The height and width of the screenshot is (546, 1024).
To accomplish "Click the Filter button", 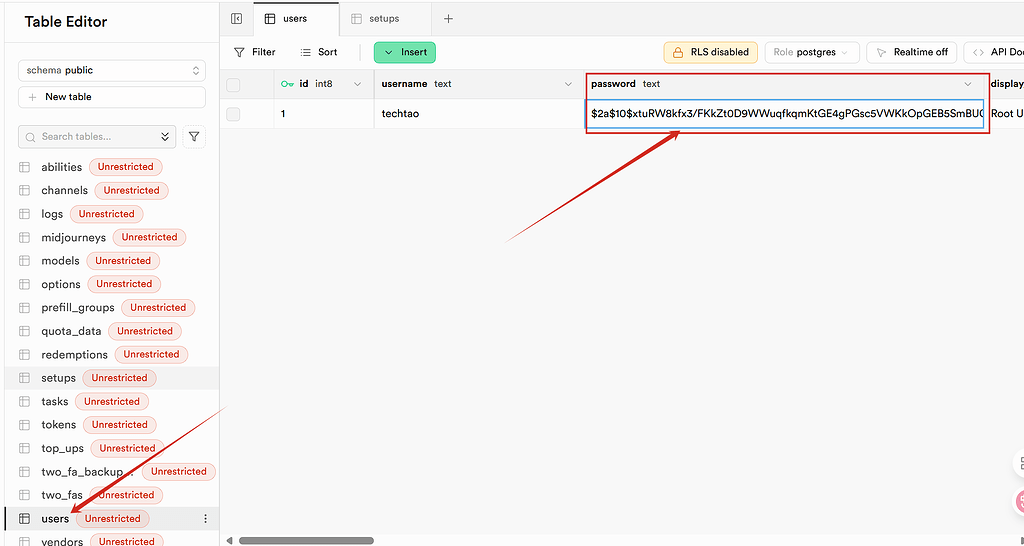I will point(255,52).
